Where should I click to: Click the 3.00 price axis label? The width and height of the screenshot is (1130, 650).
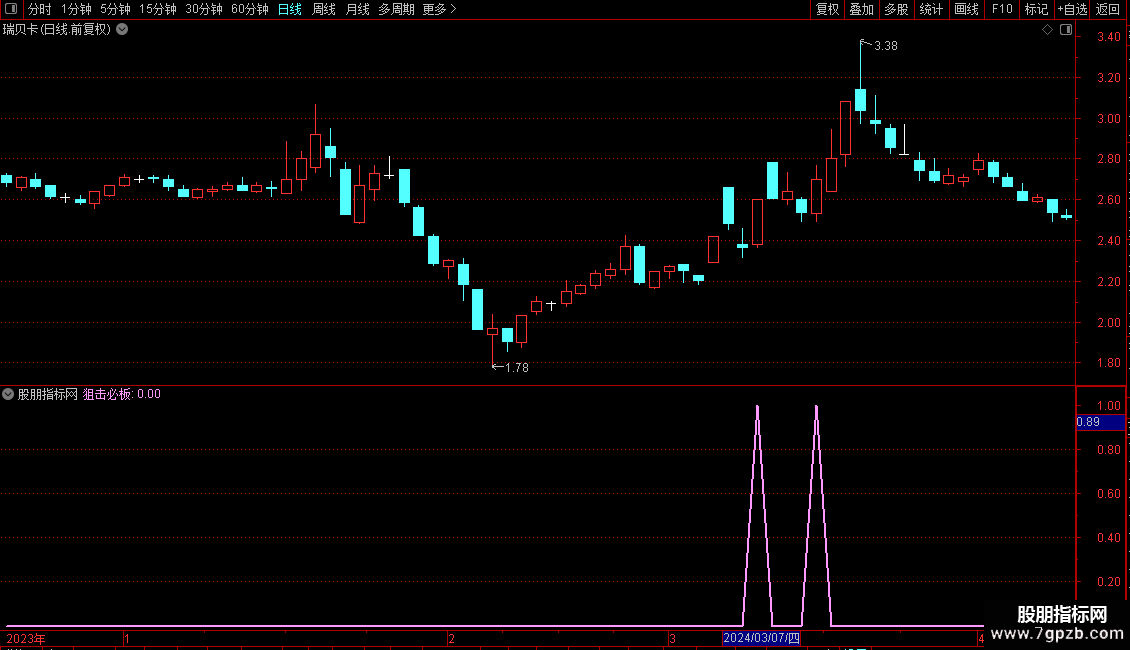pyautogui.click(x=1108, y=119)
